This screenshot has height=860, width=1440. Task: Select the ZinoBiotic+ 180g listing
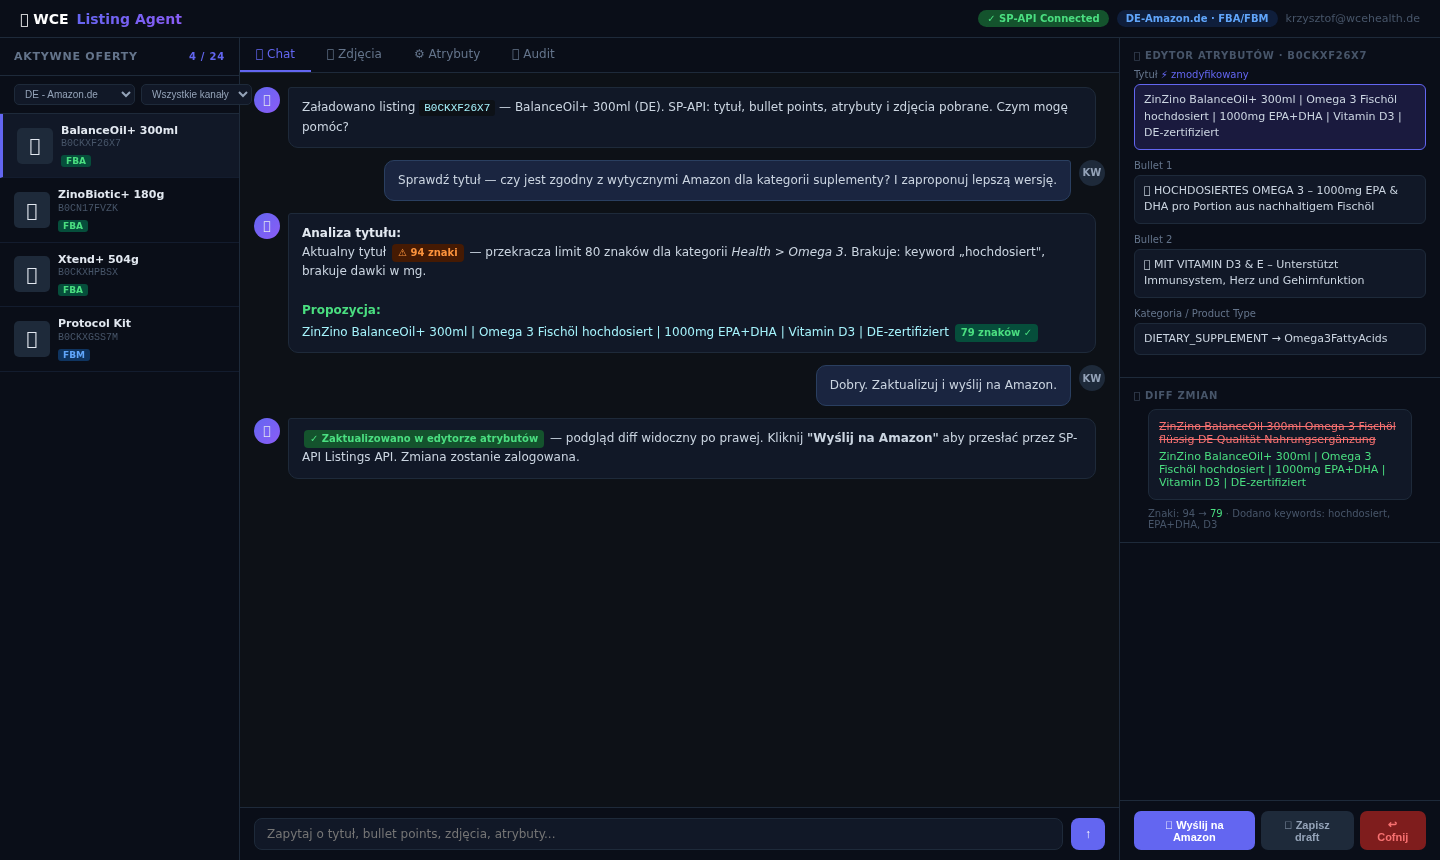tap(120, 210)
